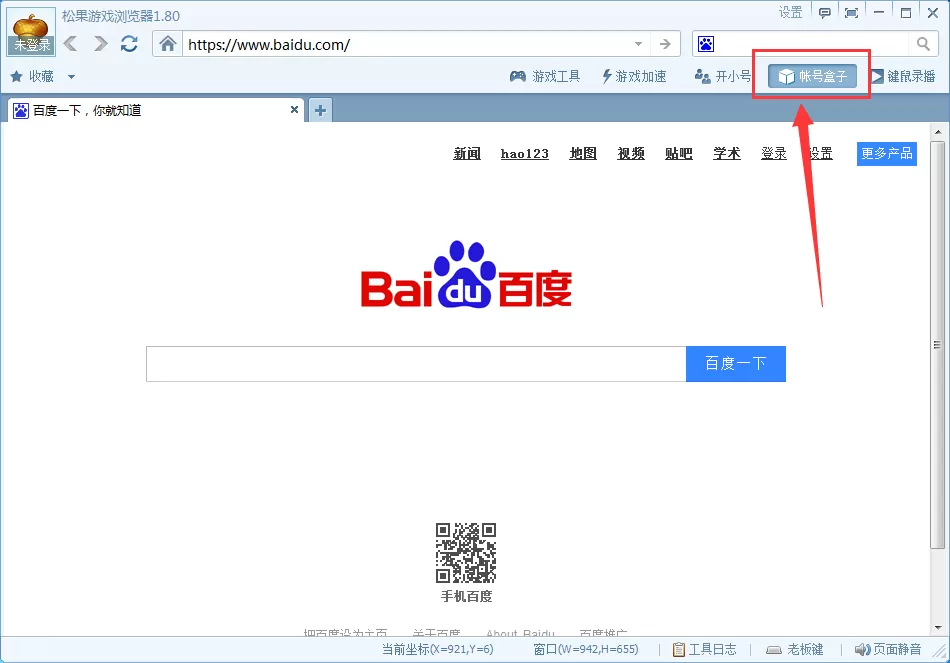This screenshot has width=950, height=663.
Task: Click the 老板键 boss key
Action: [x=795, y=650]
